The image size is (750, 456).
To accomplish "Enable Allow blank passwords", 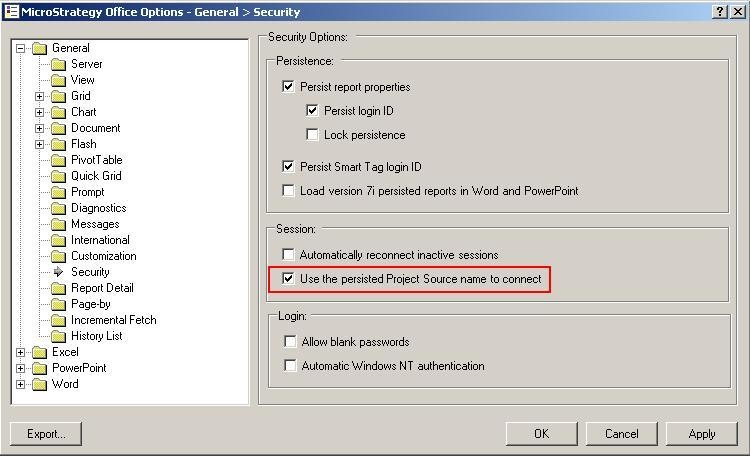I will [290, 342].
